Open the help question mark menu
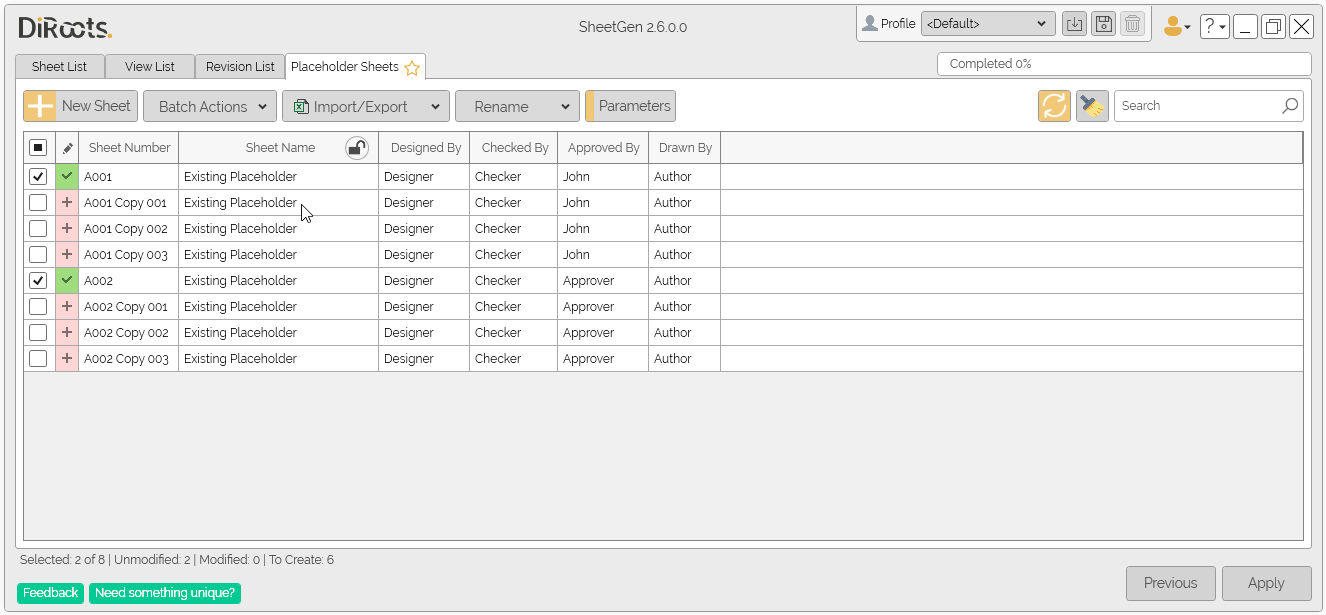Image resolution: width=1326 pixels, height=615 pixels. point(1214,25)
